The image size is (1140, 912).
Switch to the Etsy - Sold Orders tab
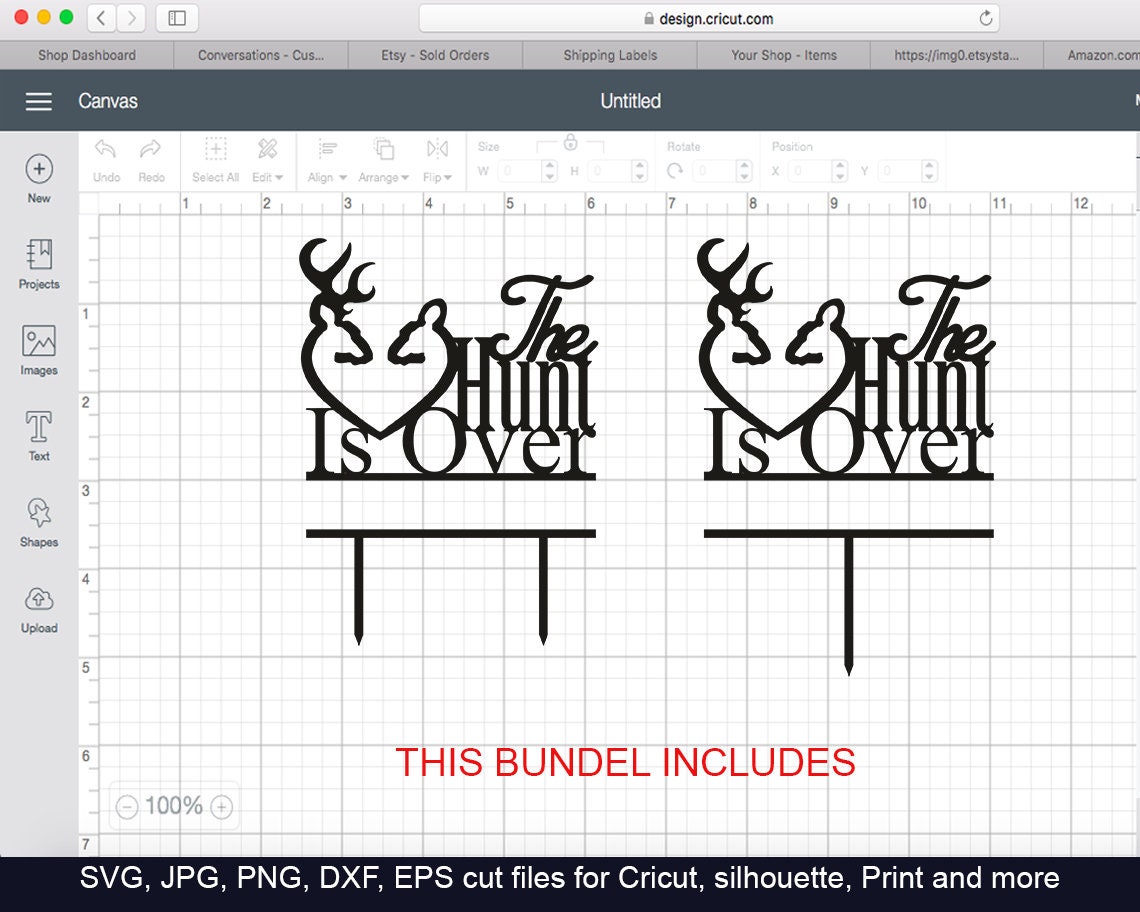click(x=436, y=55)
